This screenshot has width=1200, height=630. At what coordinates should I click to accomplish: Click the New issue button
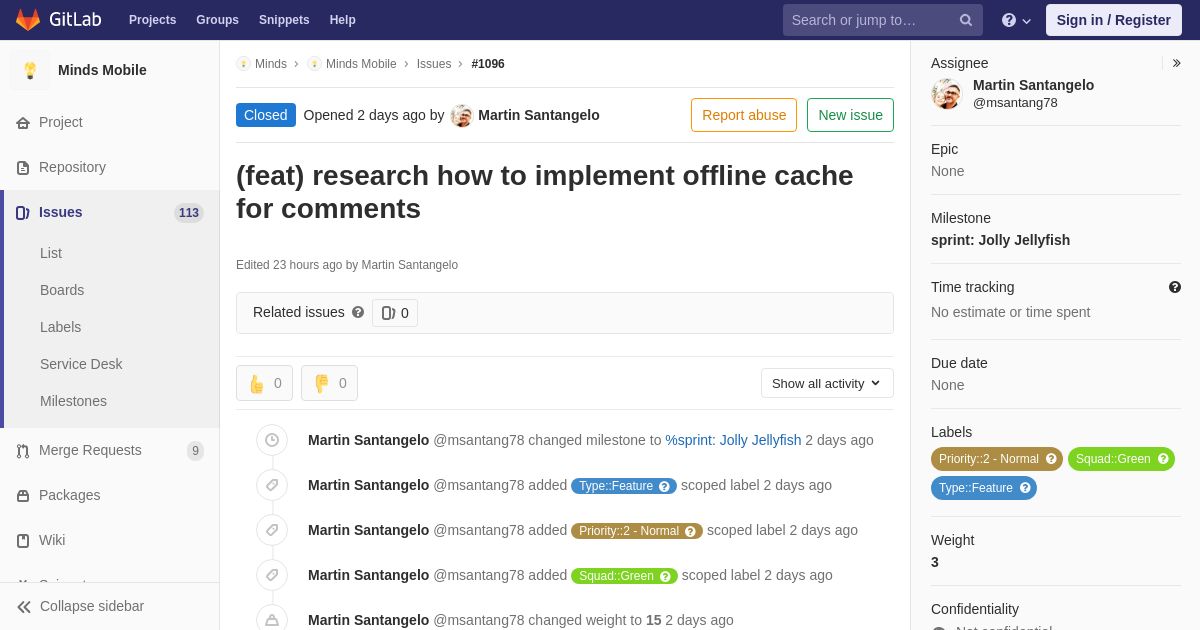pyautogui.click(x=850, y=115)
